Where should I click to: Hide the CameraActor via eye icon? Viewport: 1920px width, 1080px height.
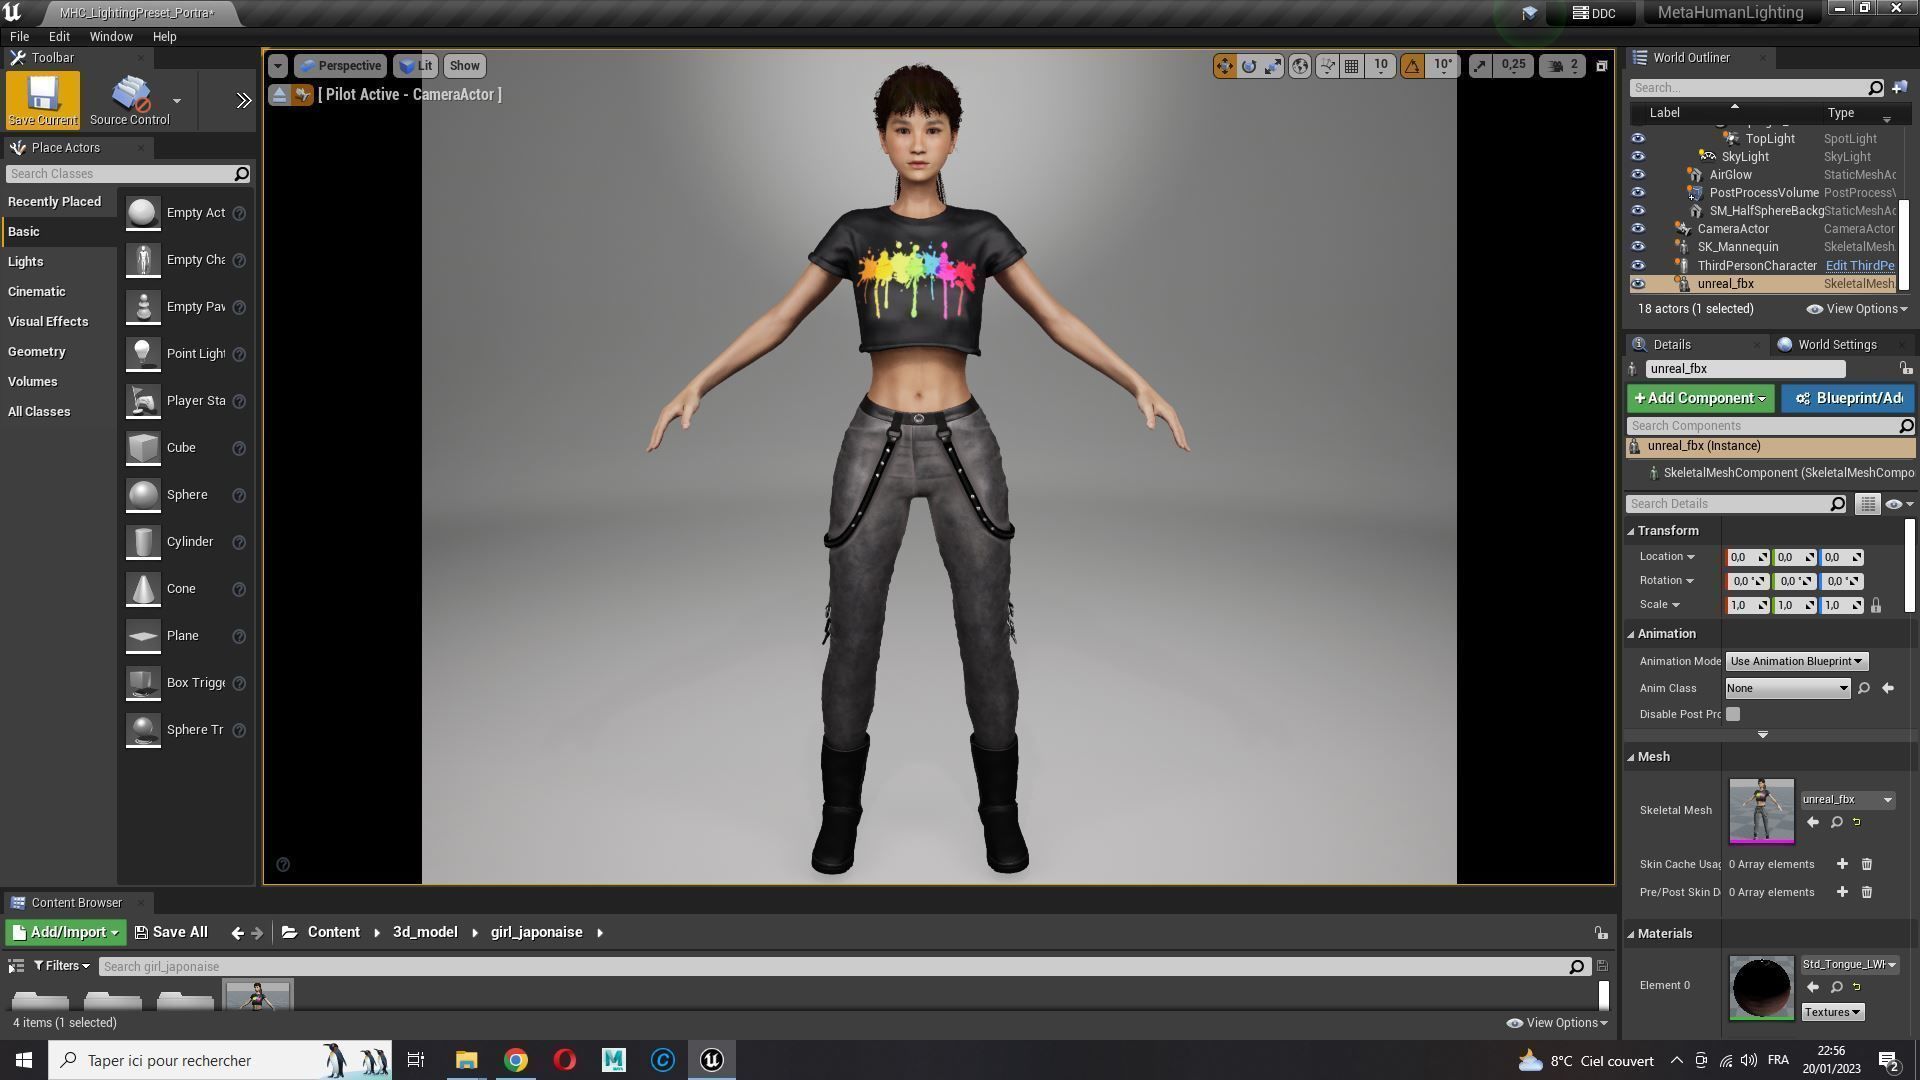tap(1637, 229)
